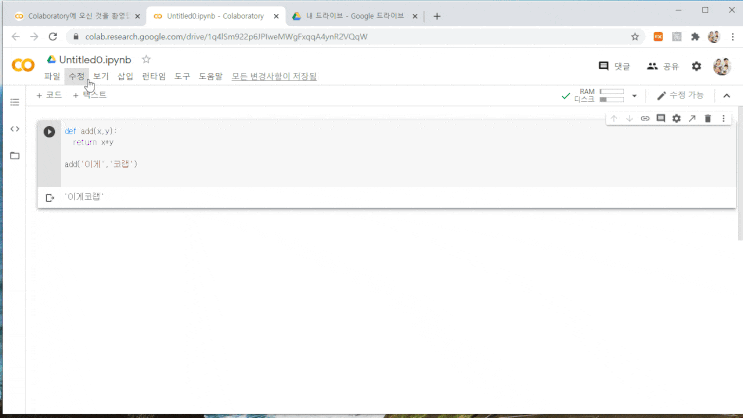This screenshot has height=418, width=743.
Task: Clear cell output icon
Action: click(x=50, y=198)
